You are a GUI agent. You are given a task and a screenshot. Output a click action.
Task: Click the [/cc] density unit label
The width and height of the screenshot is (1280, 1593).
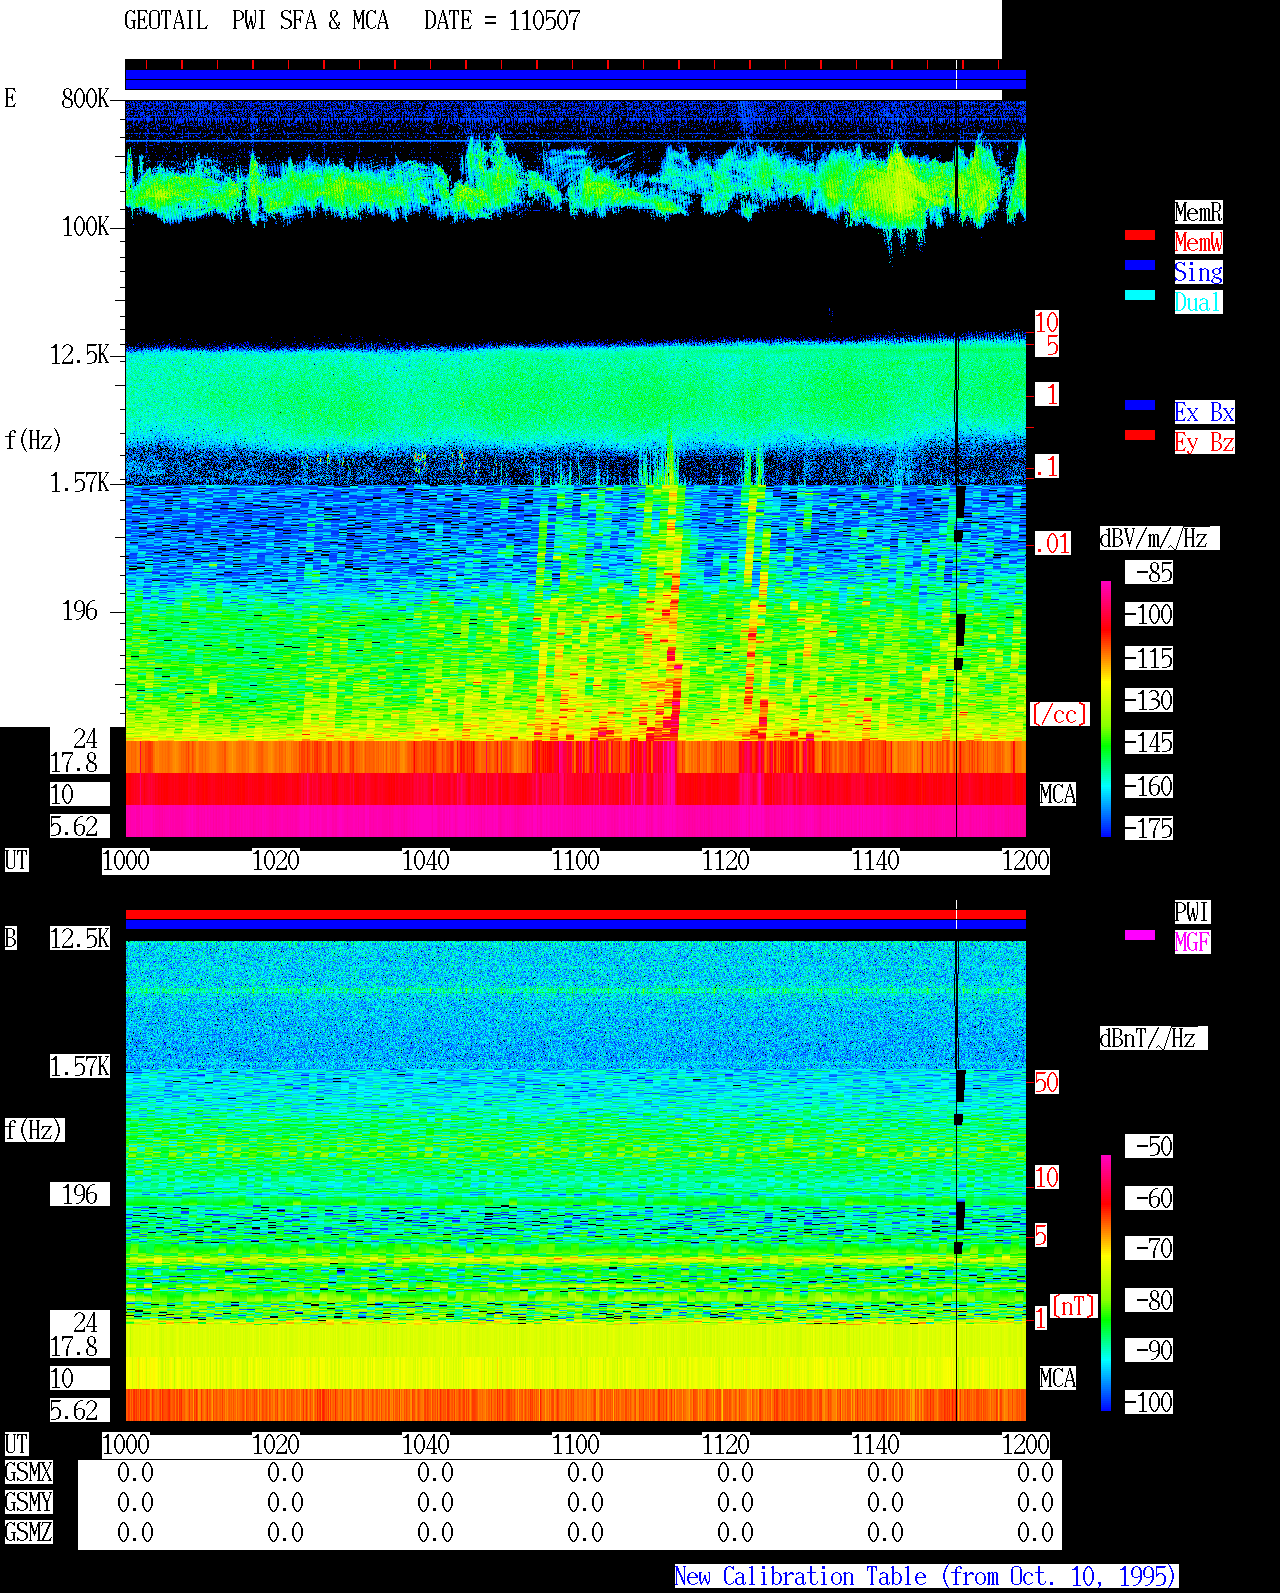[x=1059, y=714]
